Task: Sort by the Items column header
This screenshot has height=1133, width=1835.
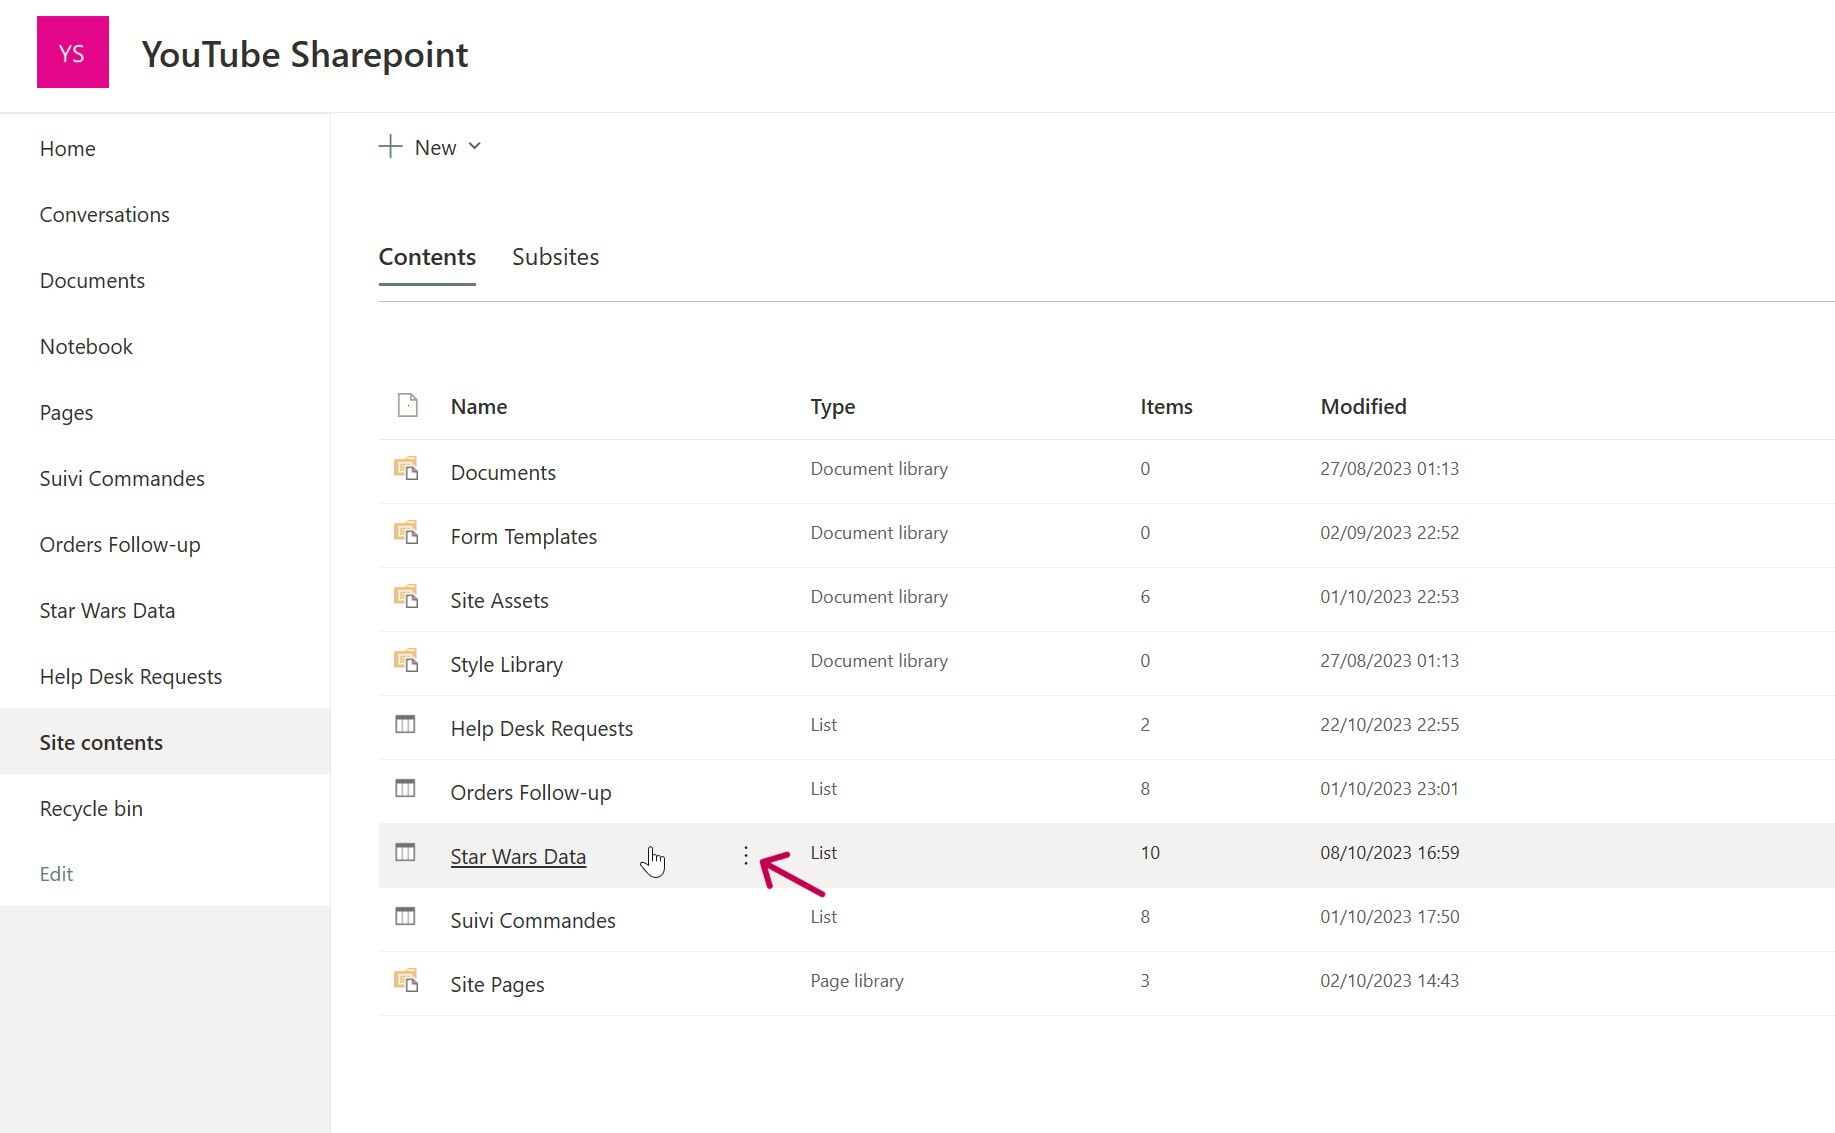Action: tap(1166, 407)
